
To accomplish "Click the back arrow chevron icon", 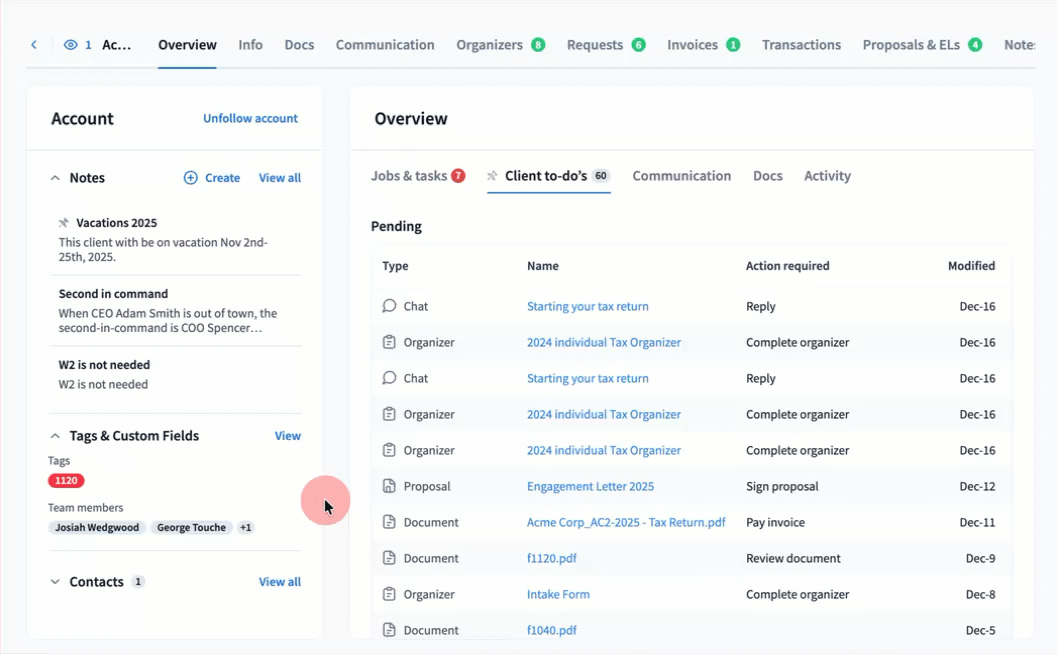I will pyautogui.click(x=34, y=45).
